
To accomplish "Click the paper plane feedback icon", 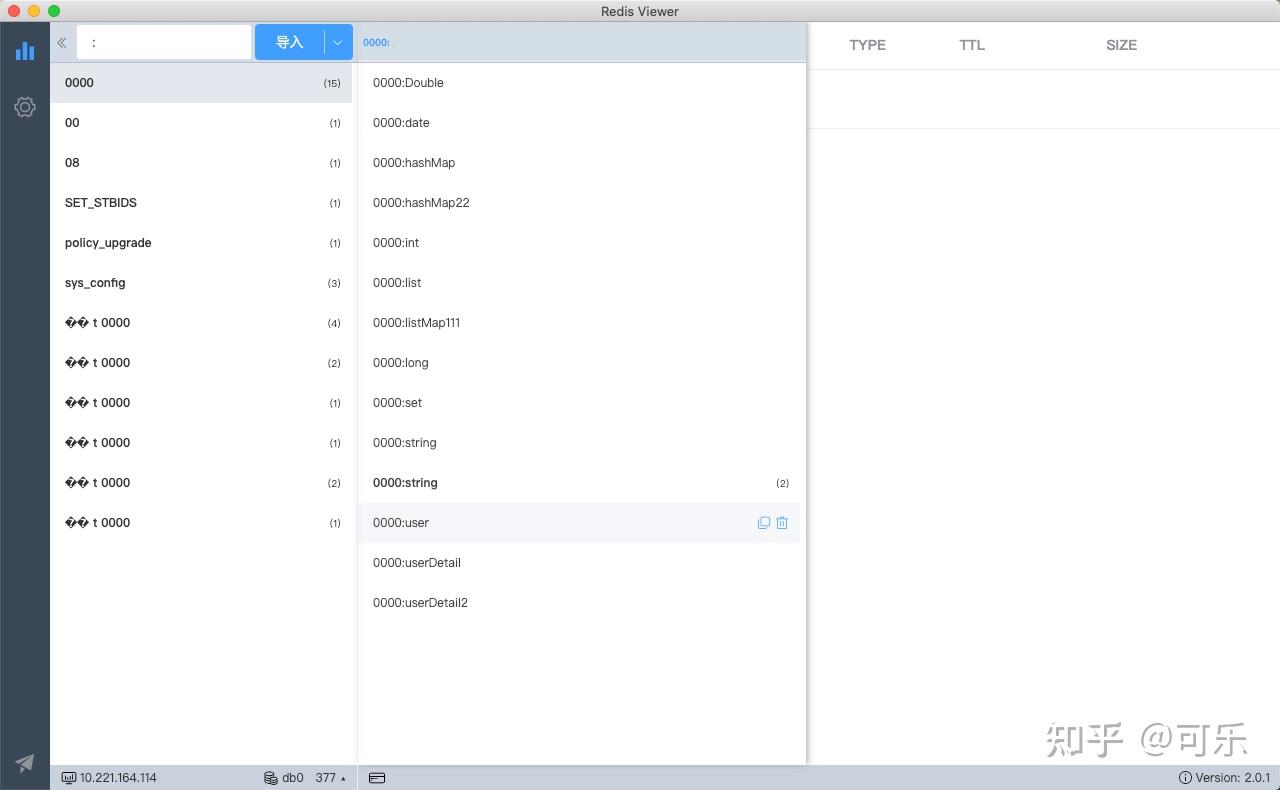I will [x=24, y=763].
